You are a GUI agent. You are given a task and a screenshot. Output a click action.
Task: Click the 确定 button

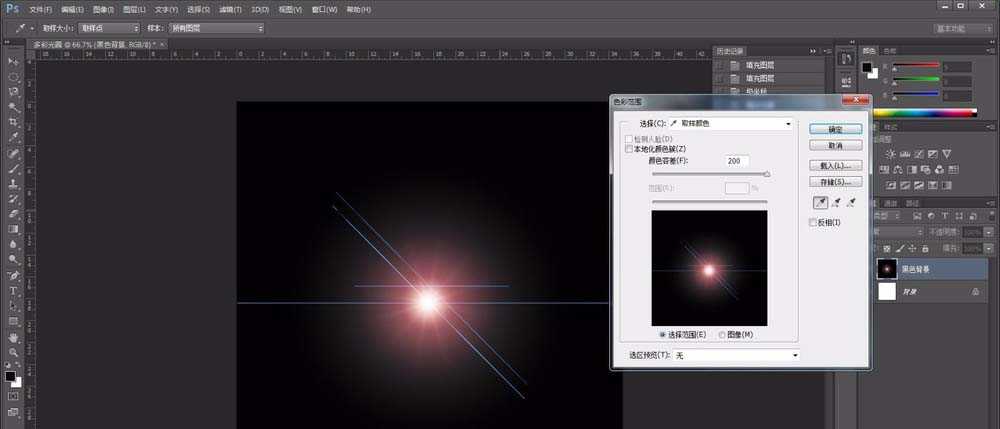coord(835,129)
